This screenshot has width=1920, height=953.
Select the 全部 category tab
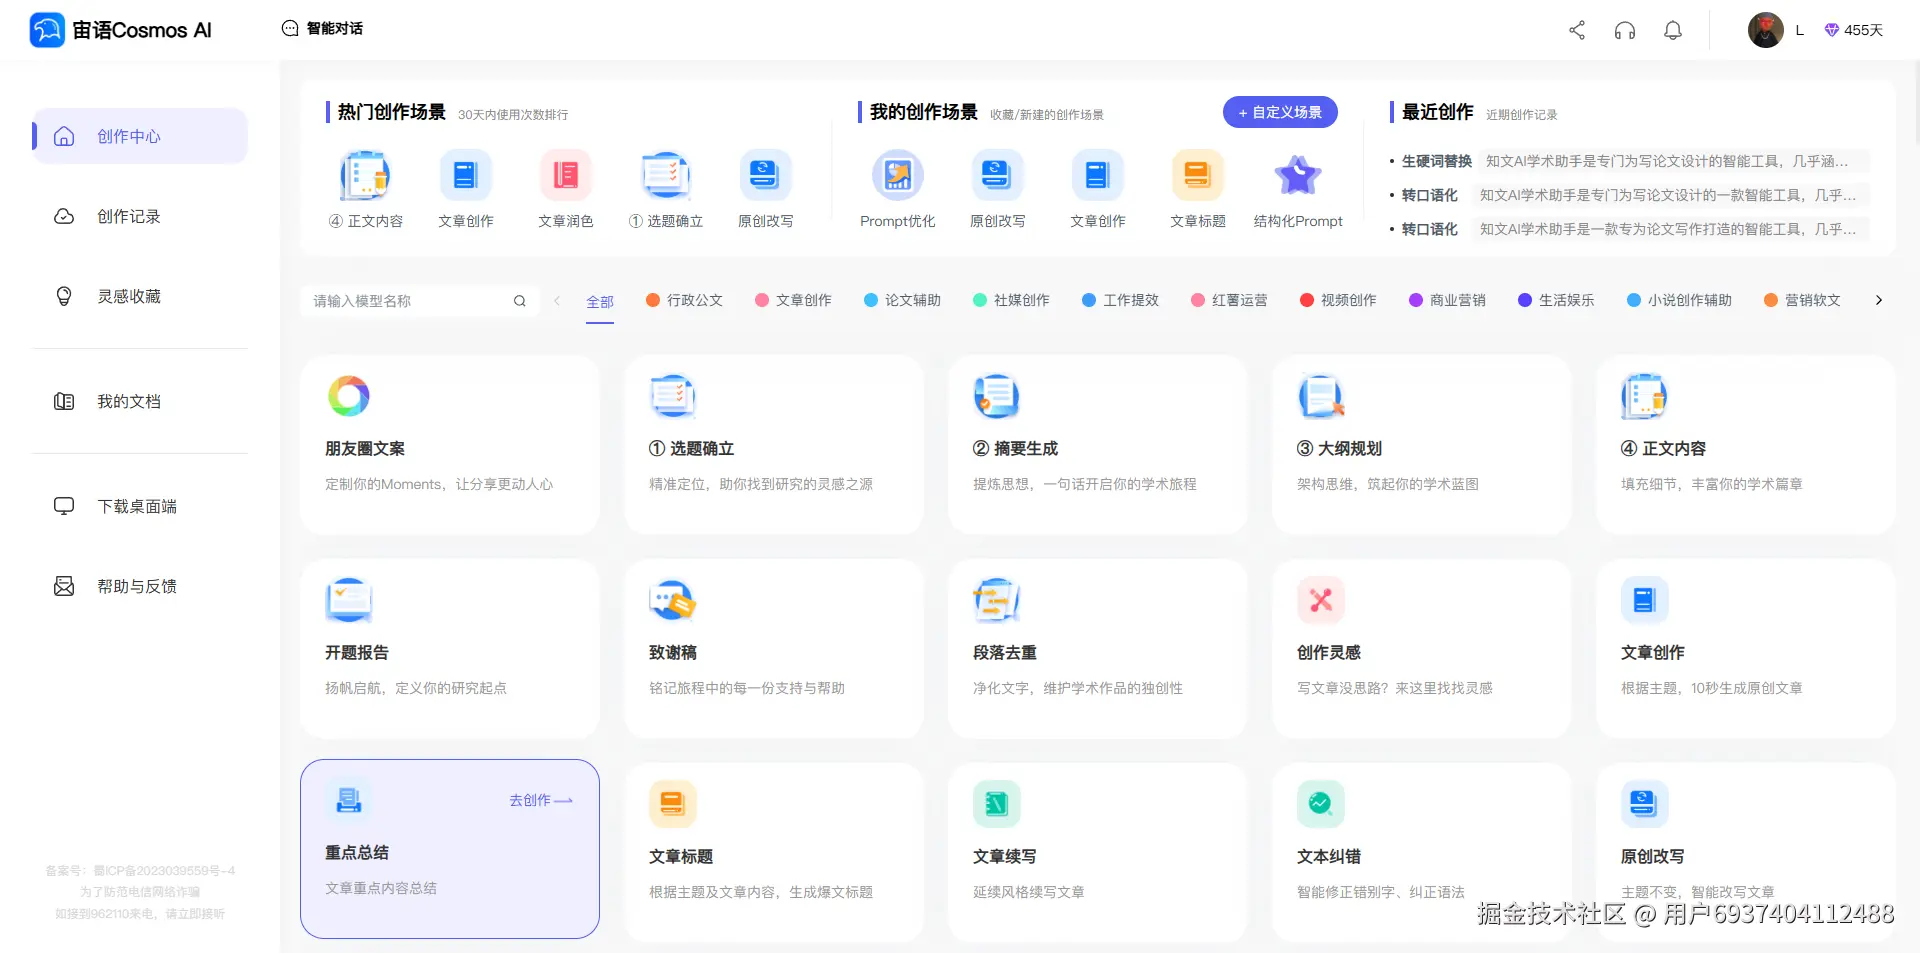click(x=600, y=302)
